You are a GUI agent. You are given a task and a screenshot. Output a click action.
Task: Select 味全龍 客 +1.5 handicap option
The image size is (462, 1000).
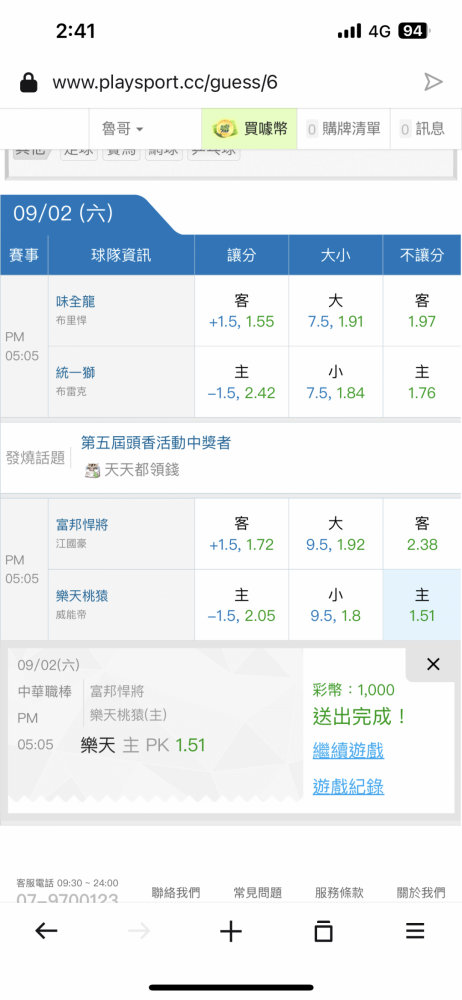(x=241, y=311)
